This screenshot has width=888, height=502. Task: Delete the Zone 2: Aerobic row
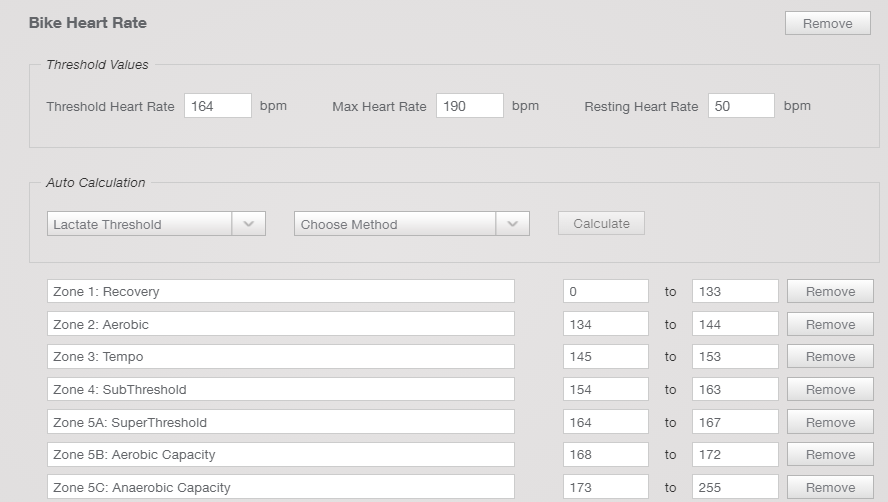point(830,324)
